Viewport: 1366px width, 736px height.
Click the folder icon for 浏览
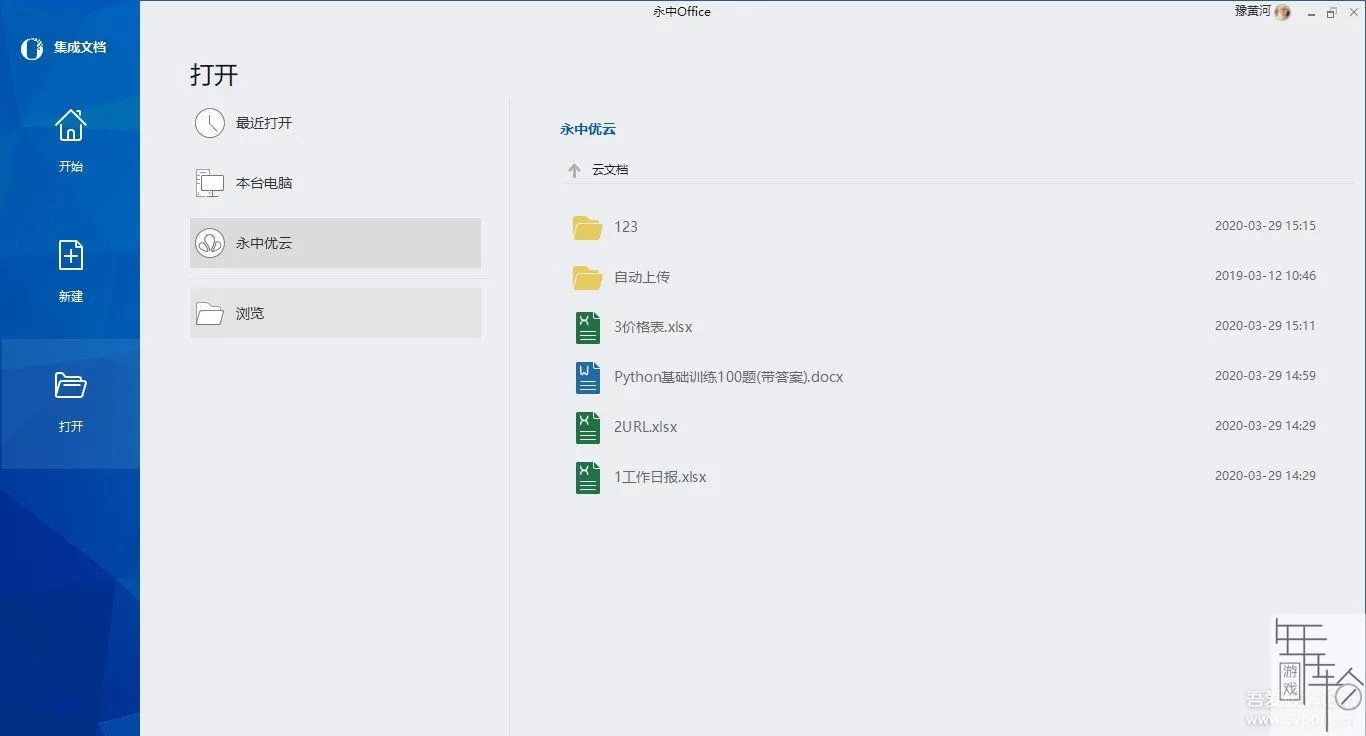click(x=210, y=313)
